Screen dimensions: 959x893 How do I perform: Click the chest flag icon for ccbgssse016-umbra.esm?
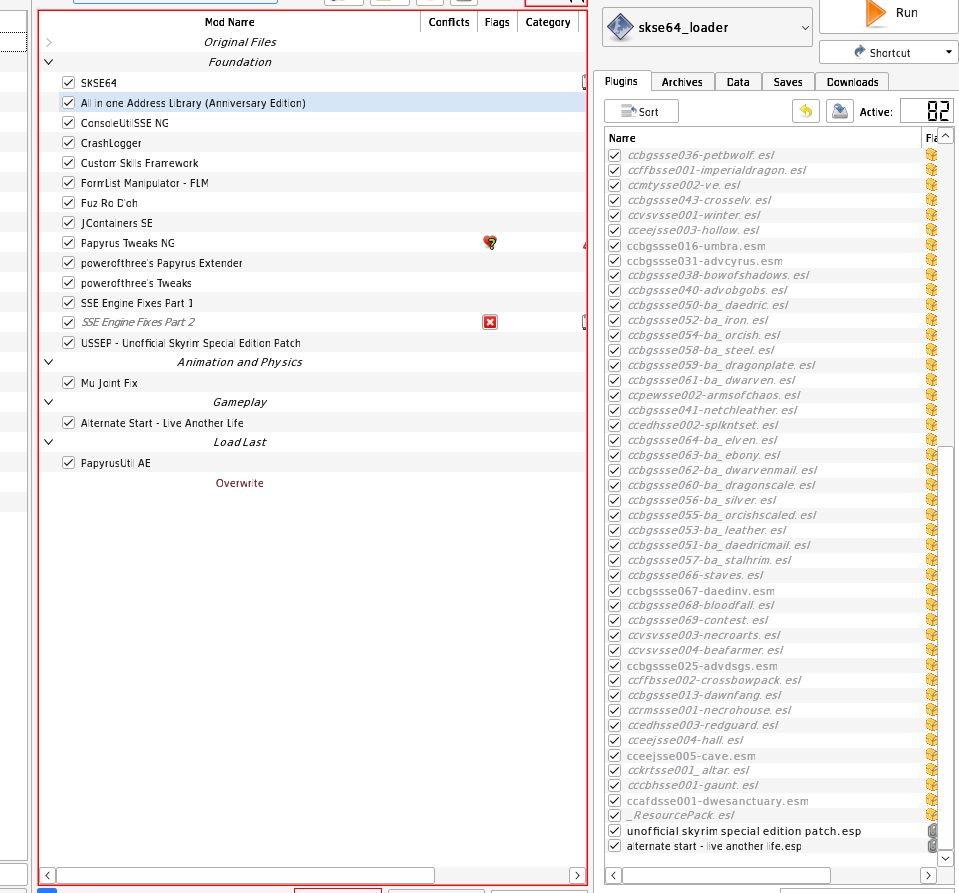tap(931, 245)
